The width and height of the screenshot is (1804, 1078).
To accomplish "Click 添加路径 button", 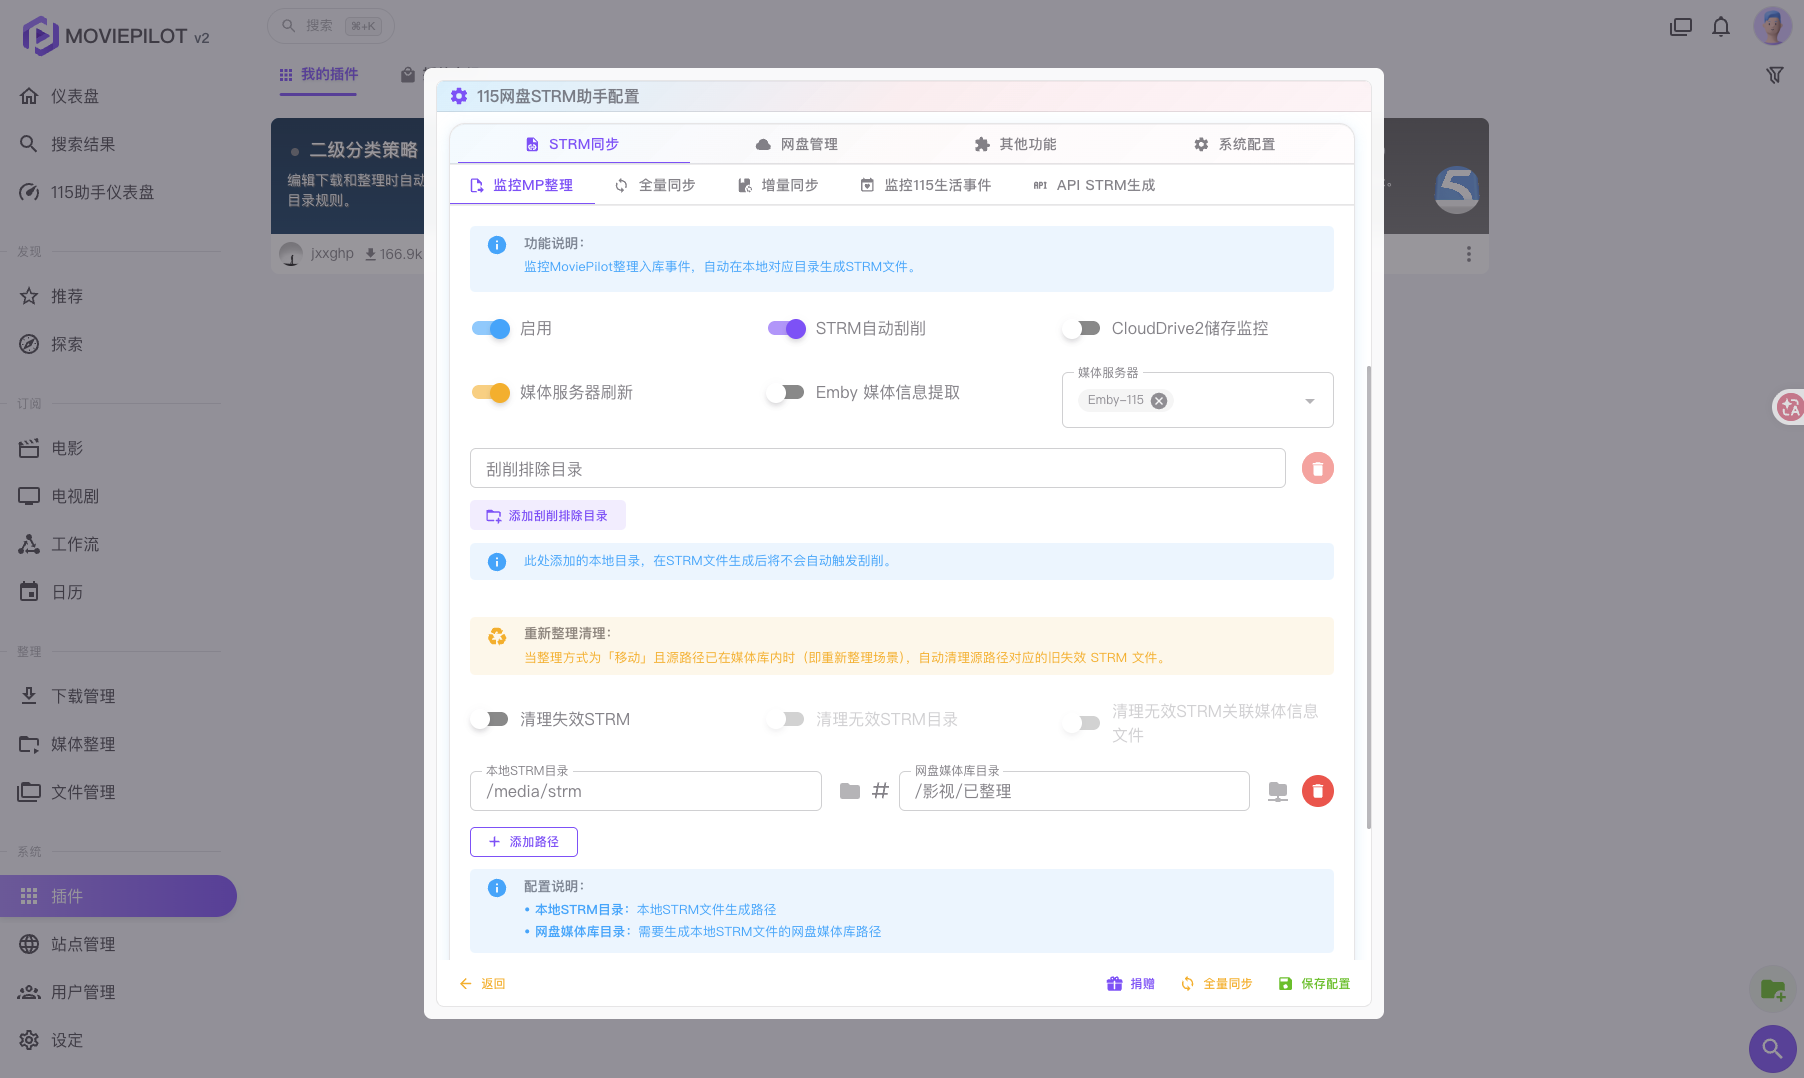I will (524, 842).
